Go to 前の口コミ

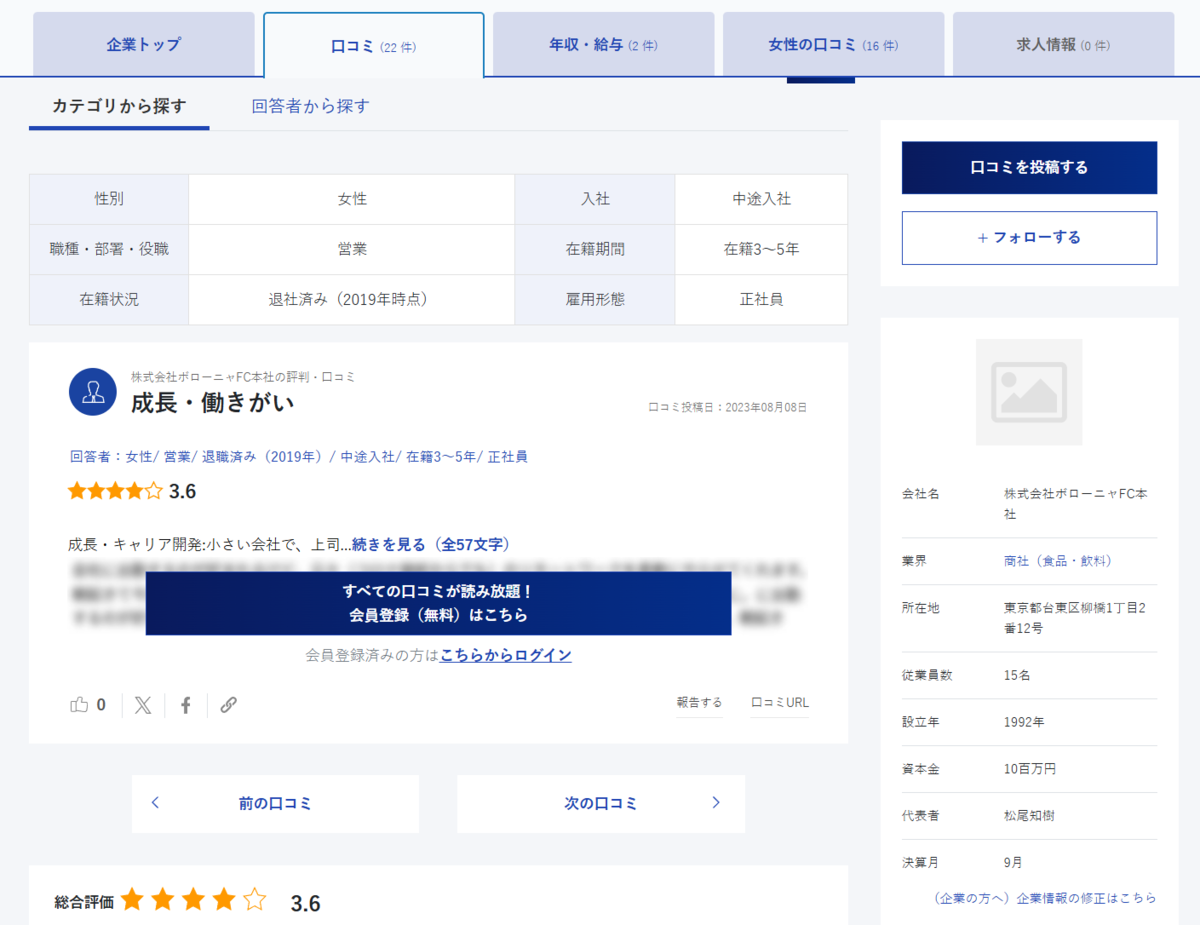pos(275,803)
